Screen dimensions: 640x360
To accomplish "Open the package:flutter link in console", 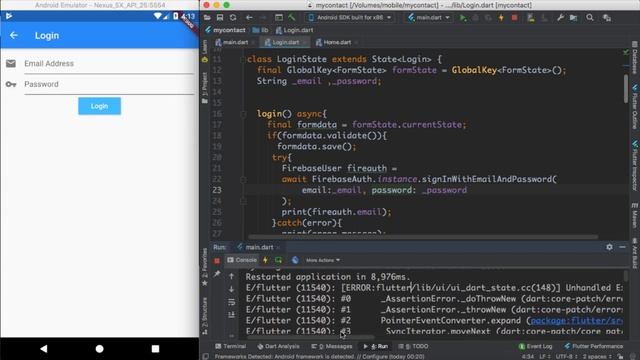I will (x=577, y=320).
